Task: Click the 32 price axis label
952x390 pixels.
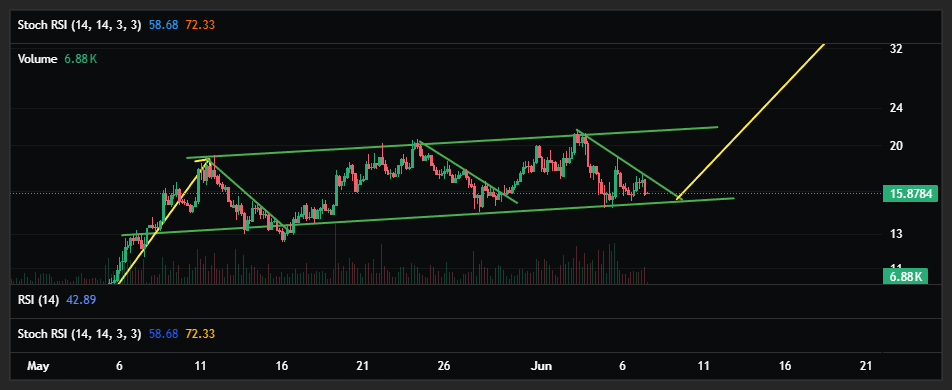Action: (x=896, y=49)
